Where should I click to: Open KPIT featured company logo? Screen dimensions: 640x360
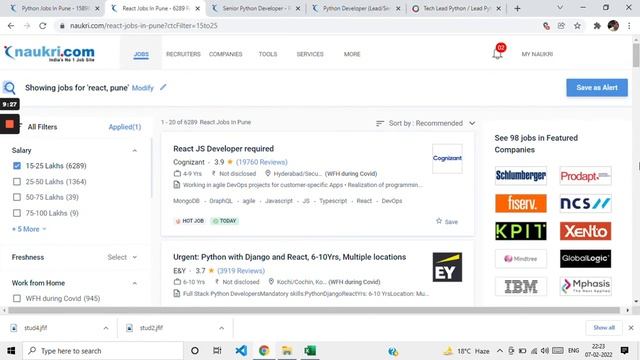click(x=520, y=231)
